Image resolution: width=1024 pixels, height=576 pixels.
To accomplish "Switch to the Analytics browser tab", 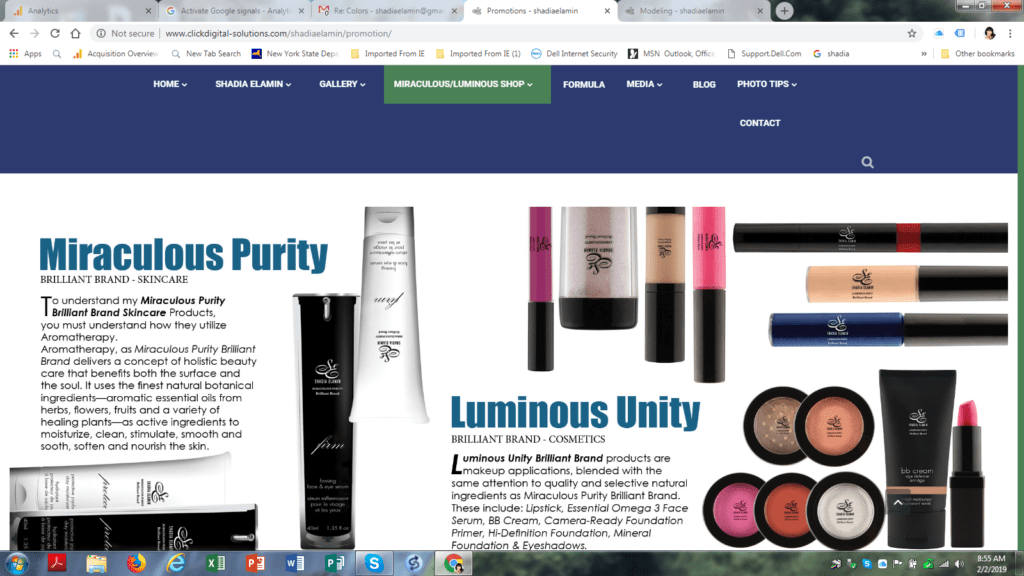I will (x=80, y=11).
